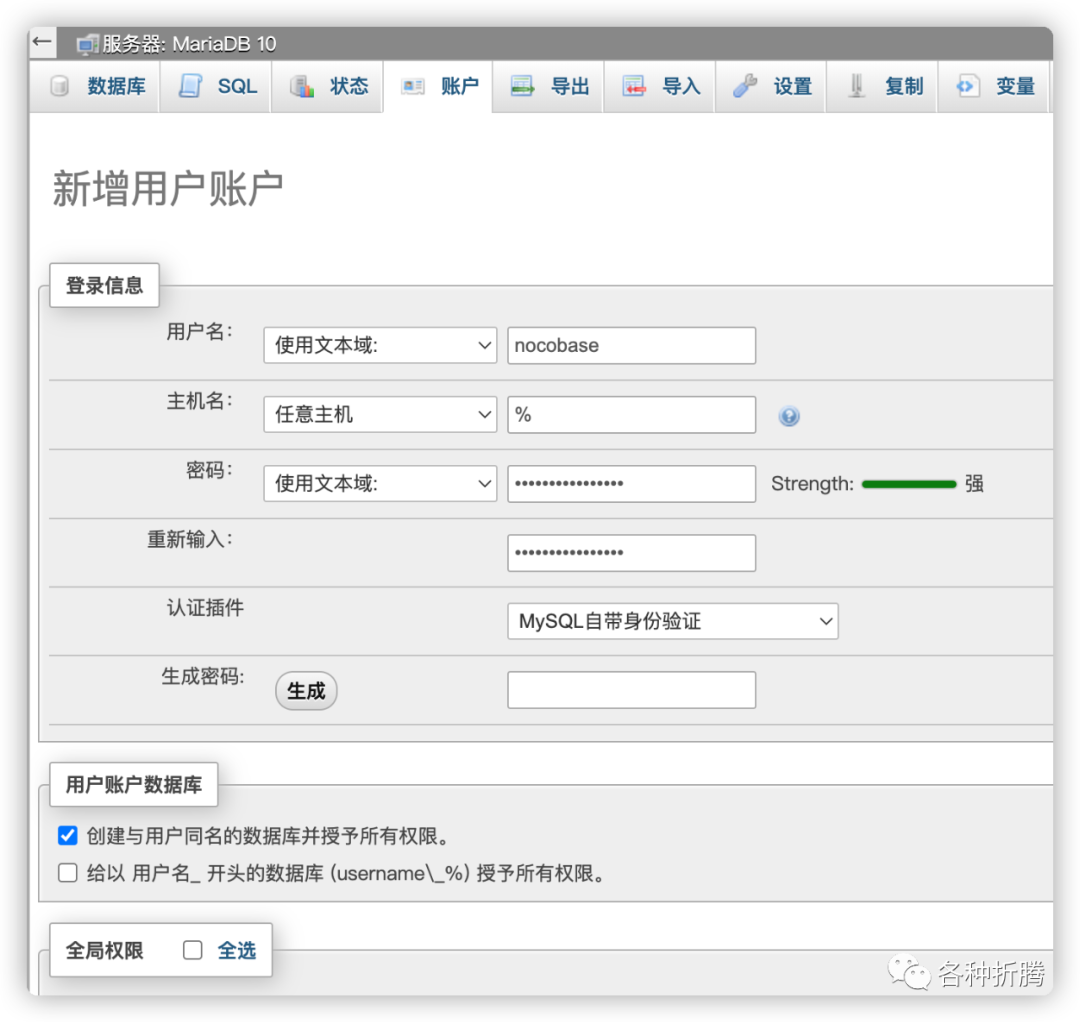Image resolution: width=1080 pixels, height=1022 pixels.
Task: Click the 服务器: MariaDB 10 breadcrumb link
Action: click(189, 44)
